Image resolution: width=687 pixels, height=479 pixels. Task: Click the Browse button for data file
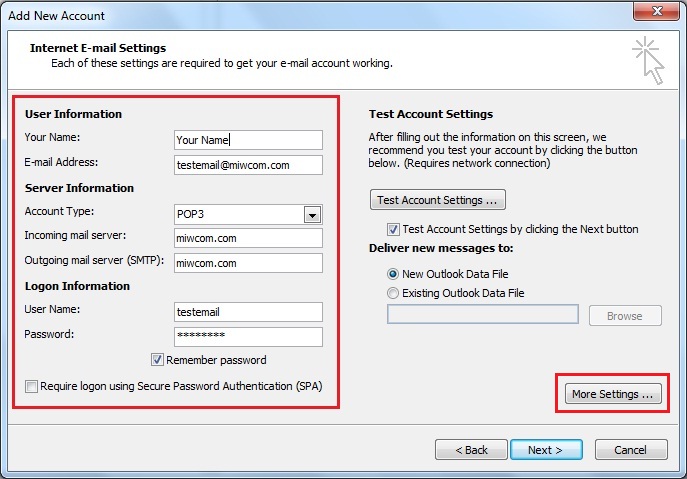coord(625,316)
